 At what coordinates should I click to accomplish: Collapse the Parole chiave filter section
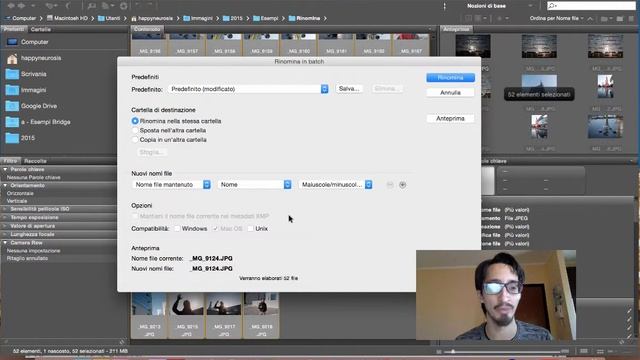tap(5, 169)
